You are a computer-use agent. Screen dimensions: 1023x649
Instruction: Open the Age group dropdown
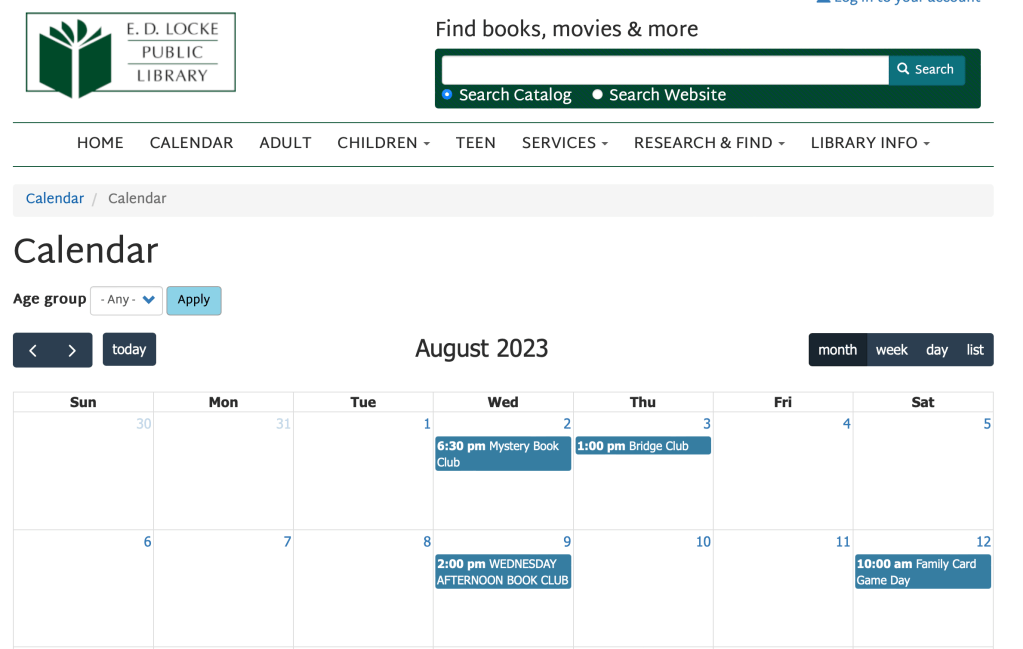(126, 300)
